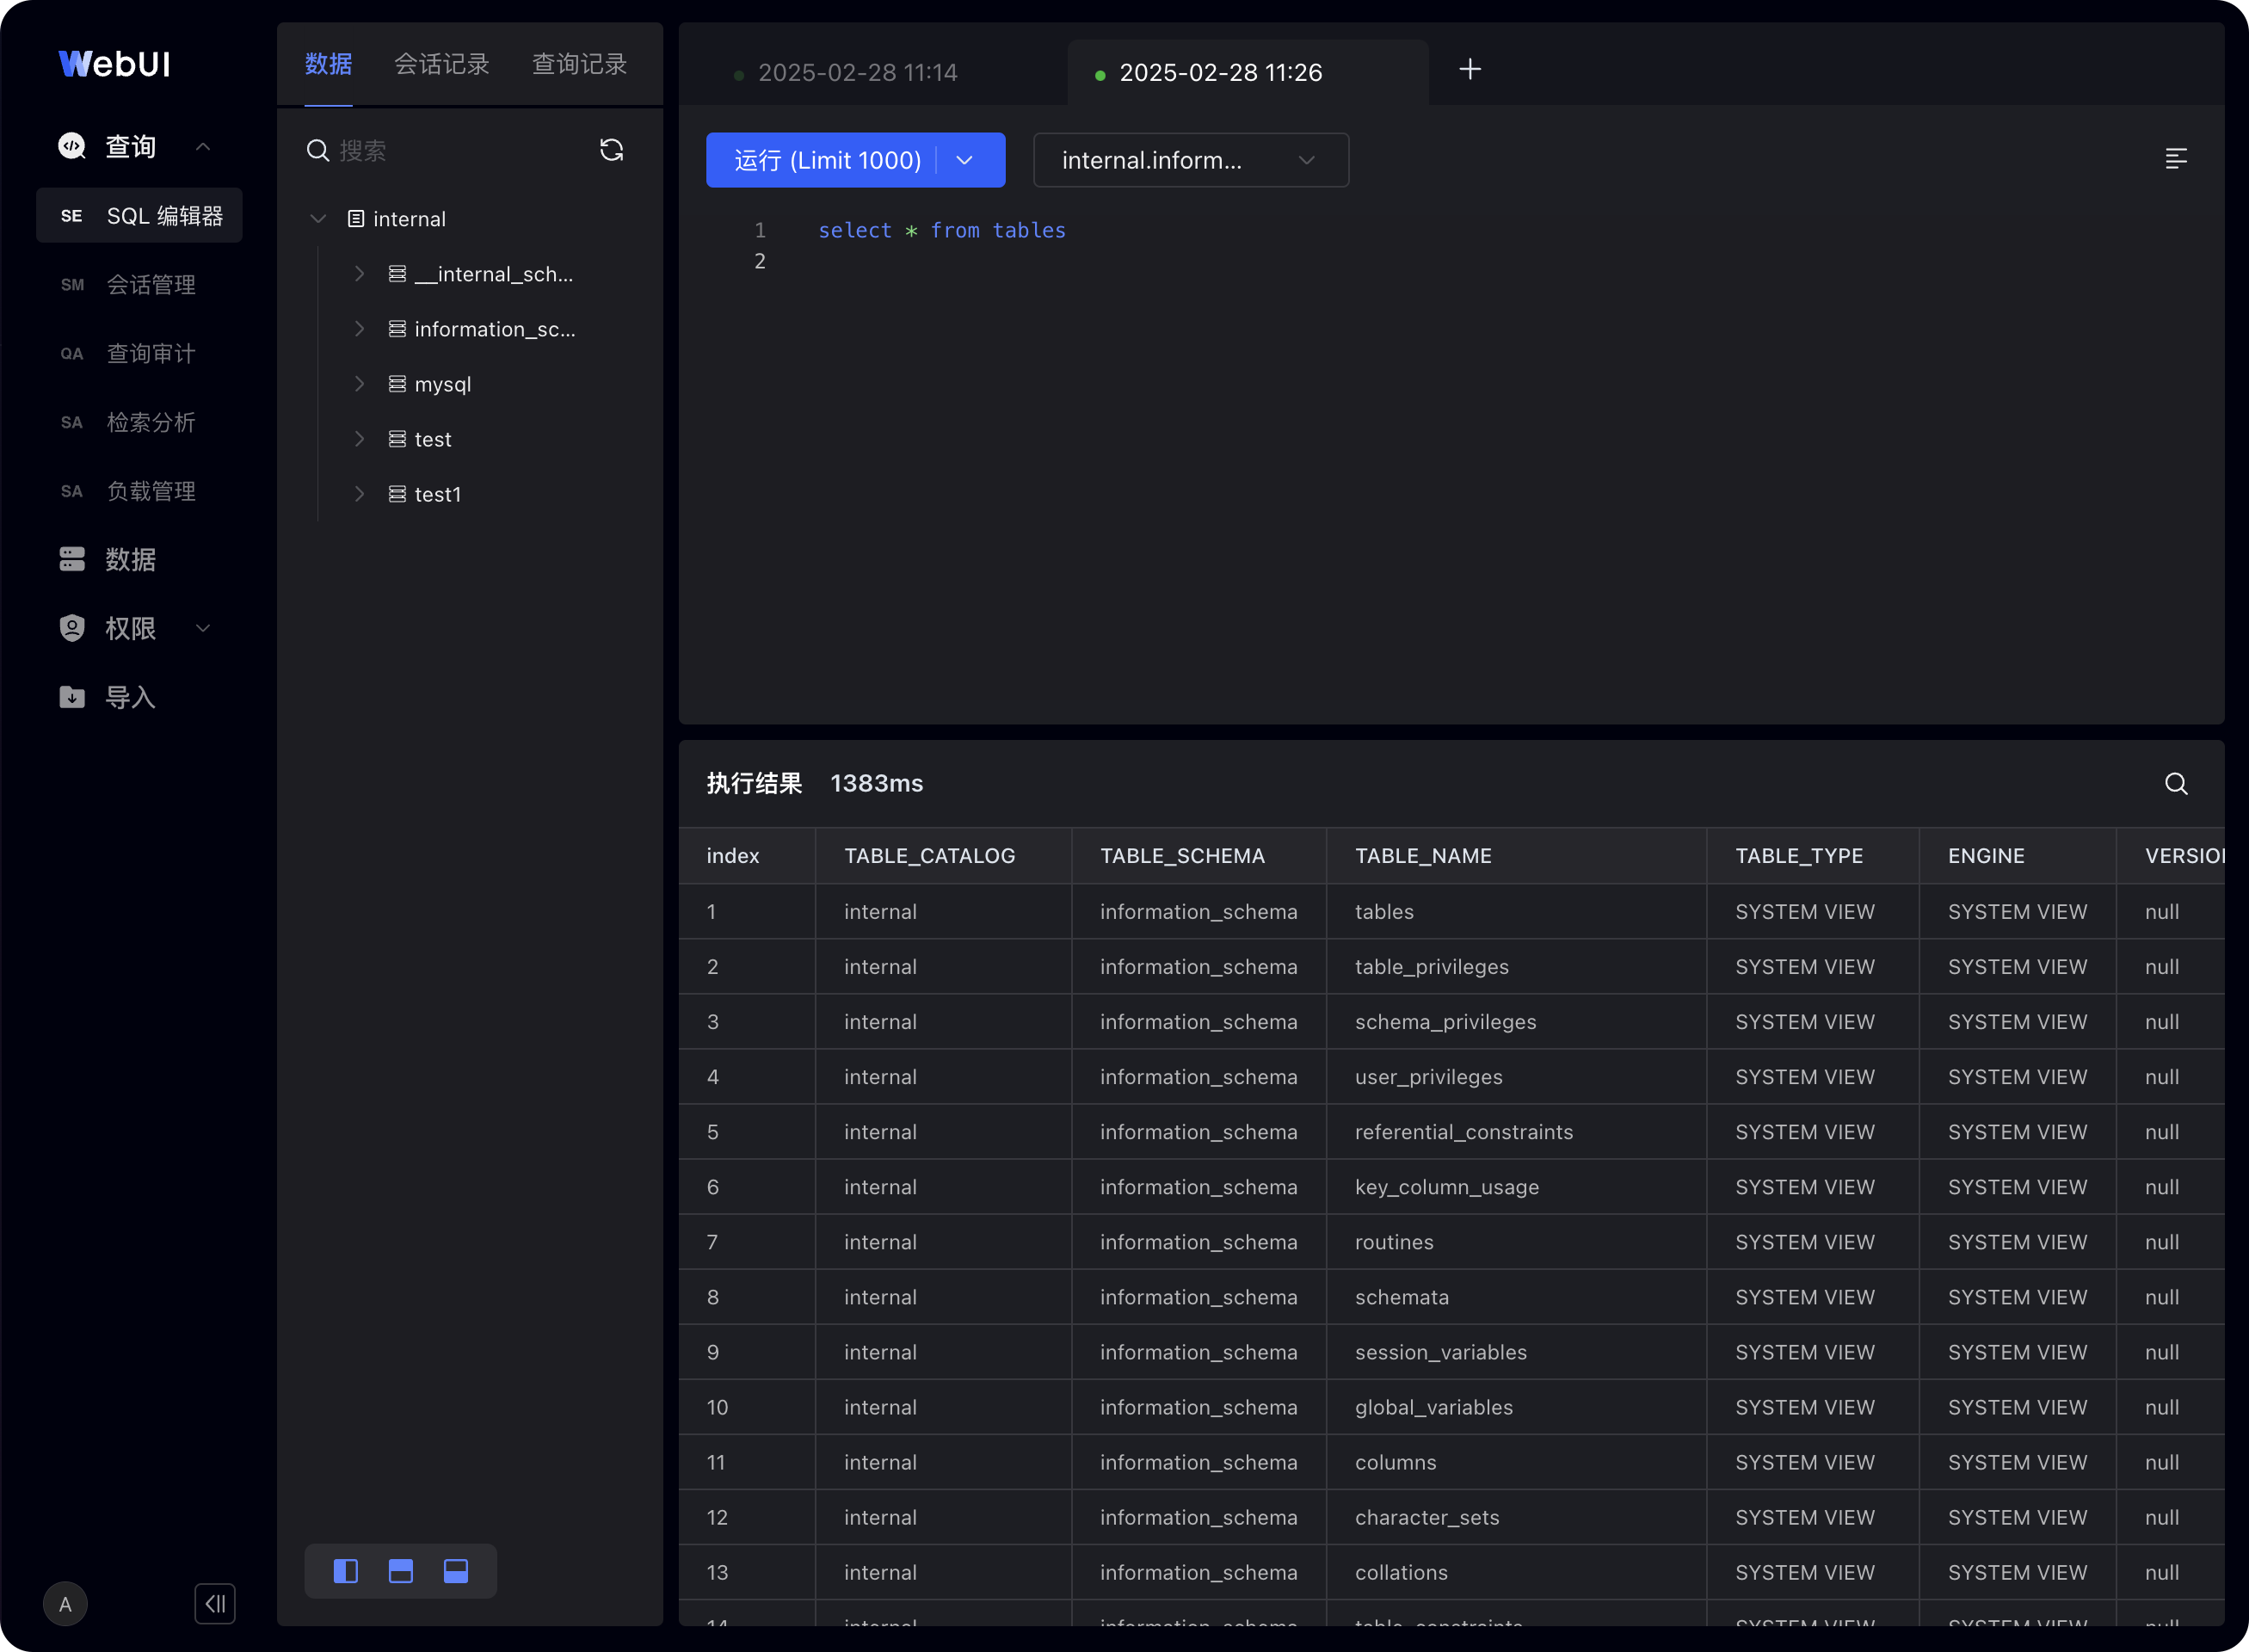Expand the __internal_sch... database
Image resolution: width=2249 pixels, height=1652 pixels.
(359, 274)
